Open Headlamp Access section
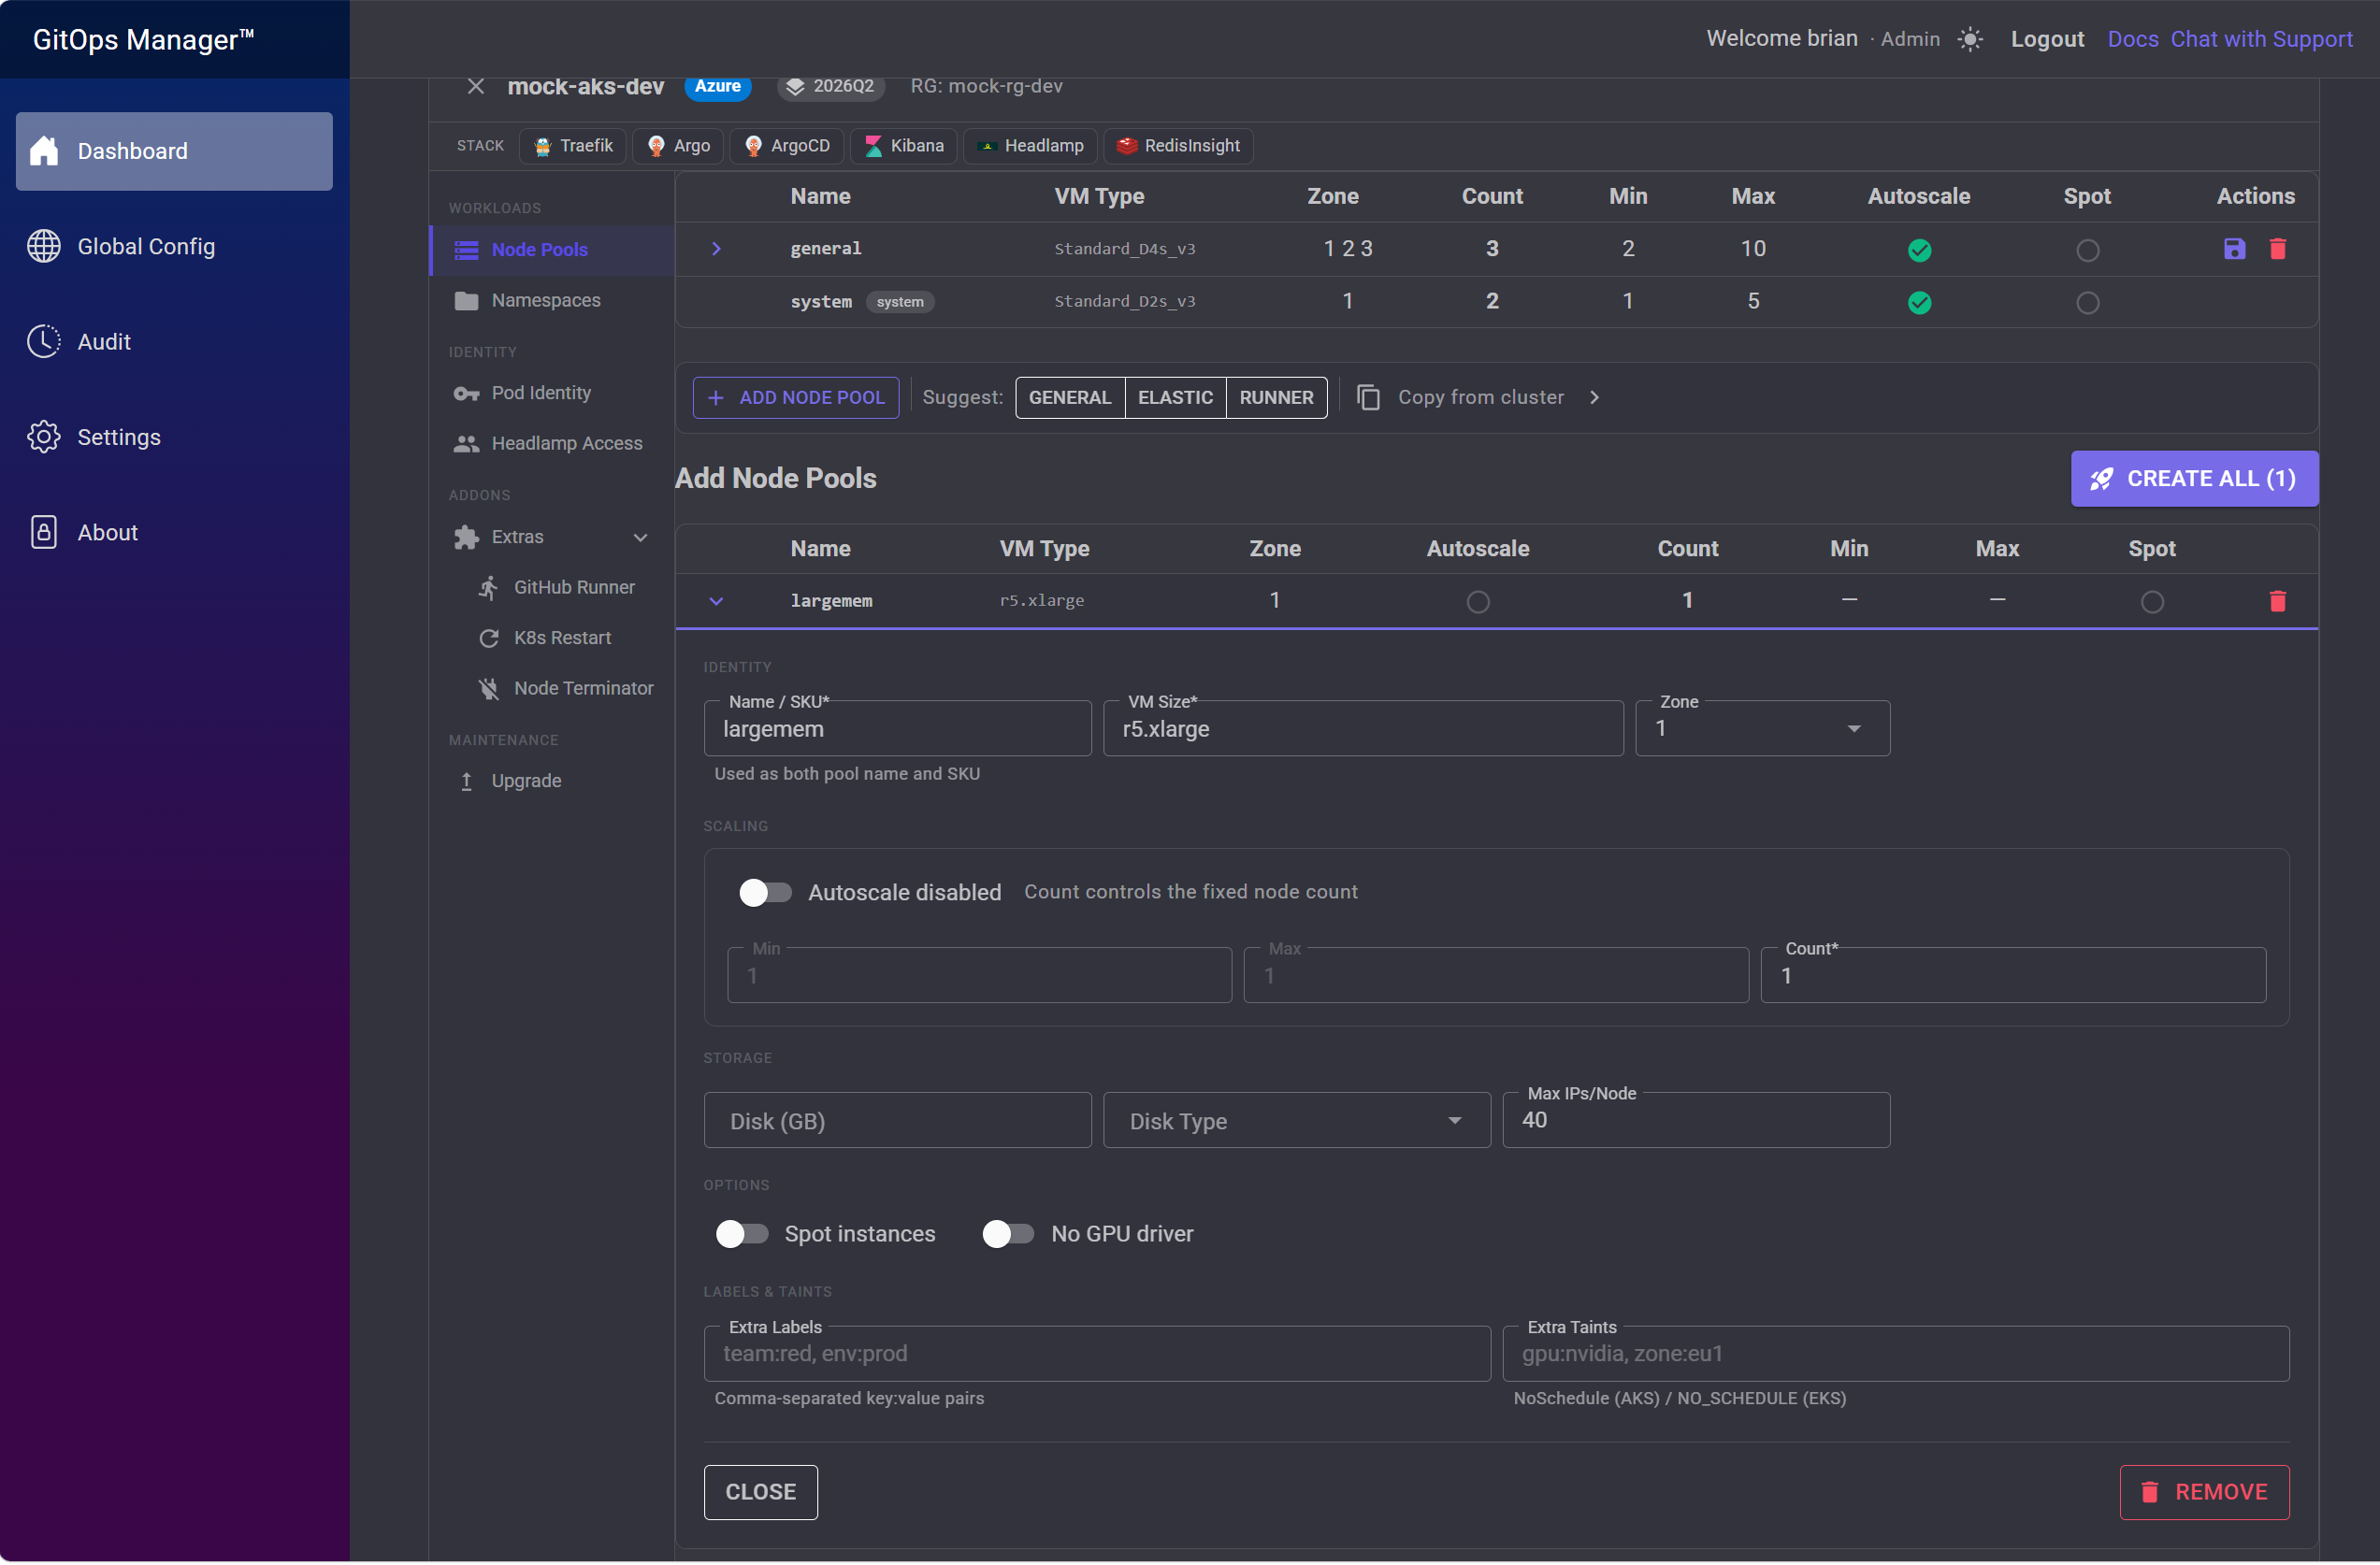Image resolution: width=2380 pixels, height=1565 pixels. tap(552, 443)
